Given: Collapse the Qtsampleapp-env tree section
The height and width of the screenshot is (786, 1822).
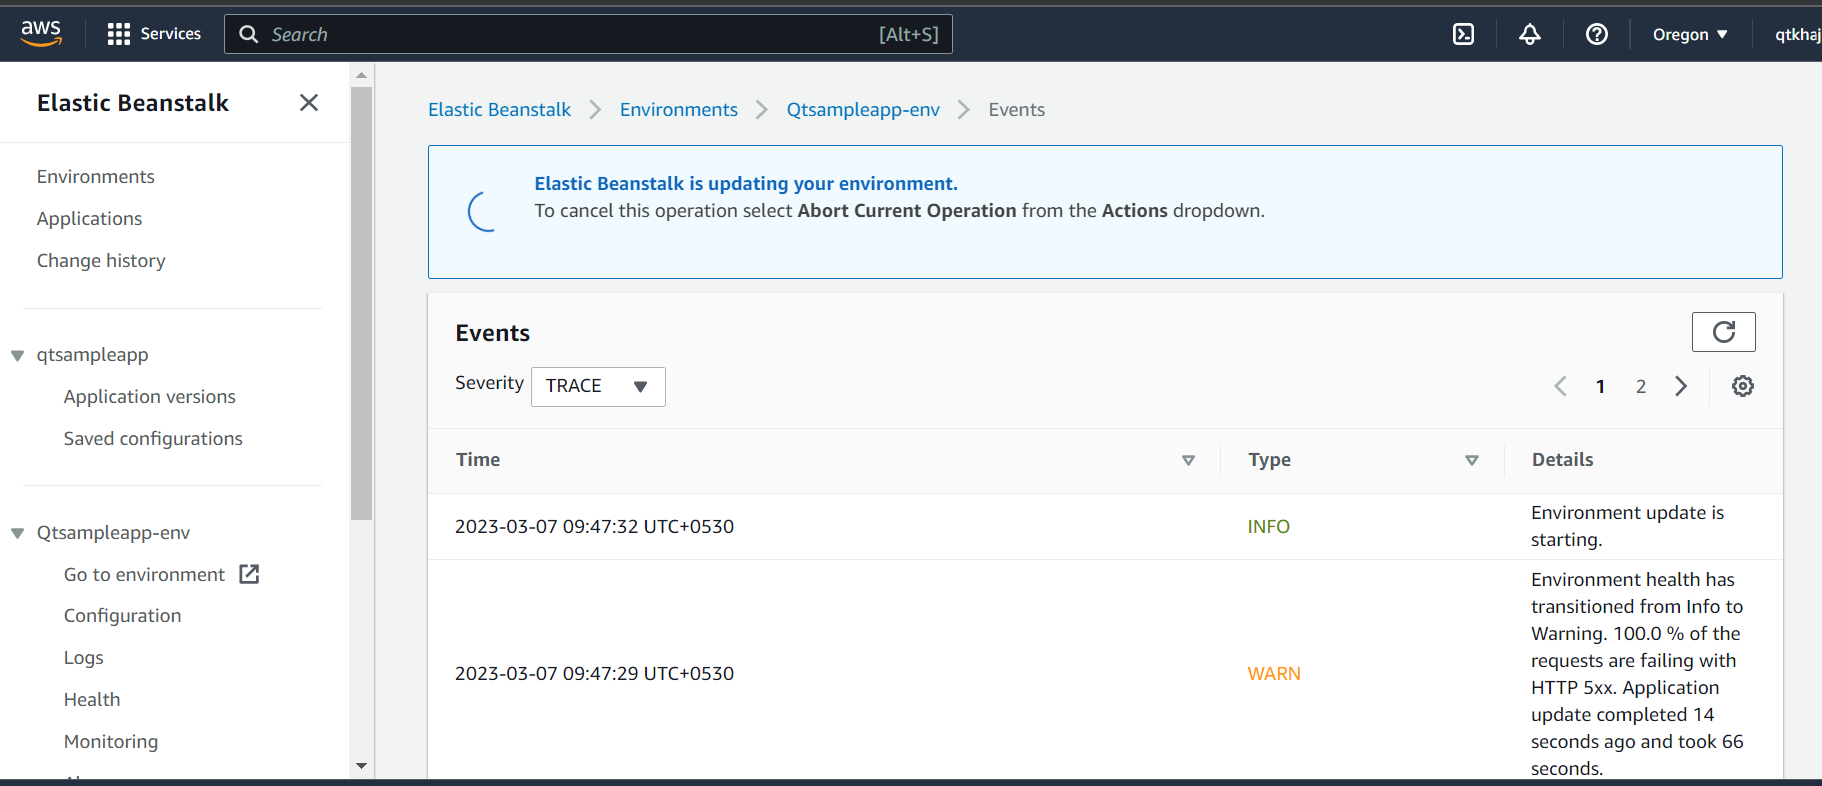Looking at the screenshot, I should coord(18,534).
